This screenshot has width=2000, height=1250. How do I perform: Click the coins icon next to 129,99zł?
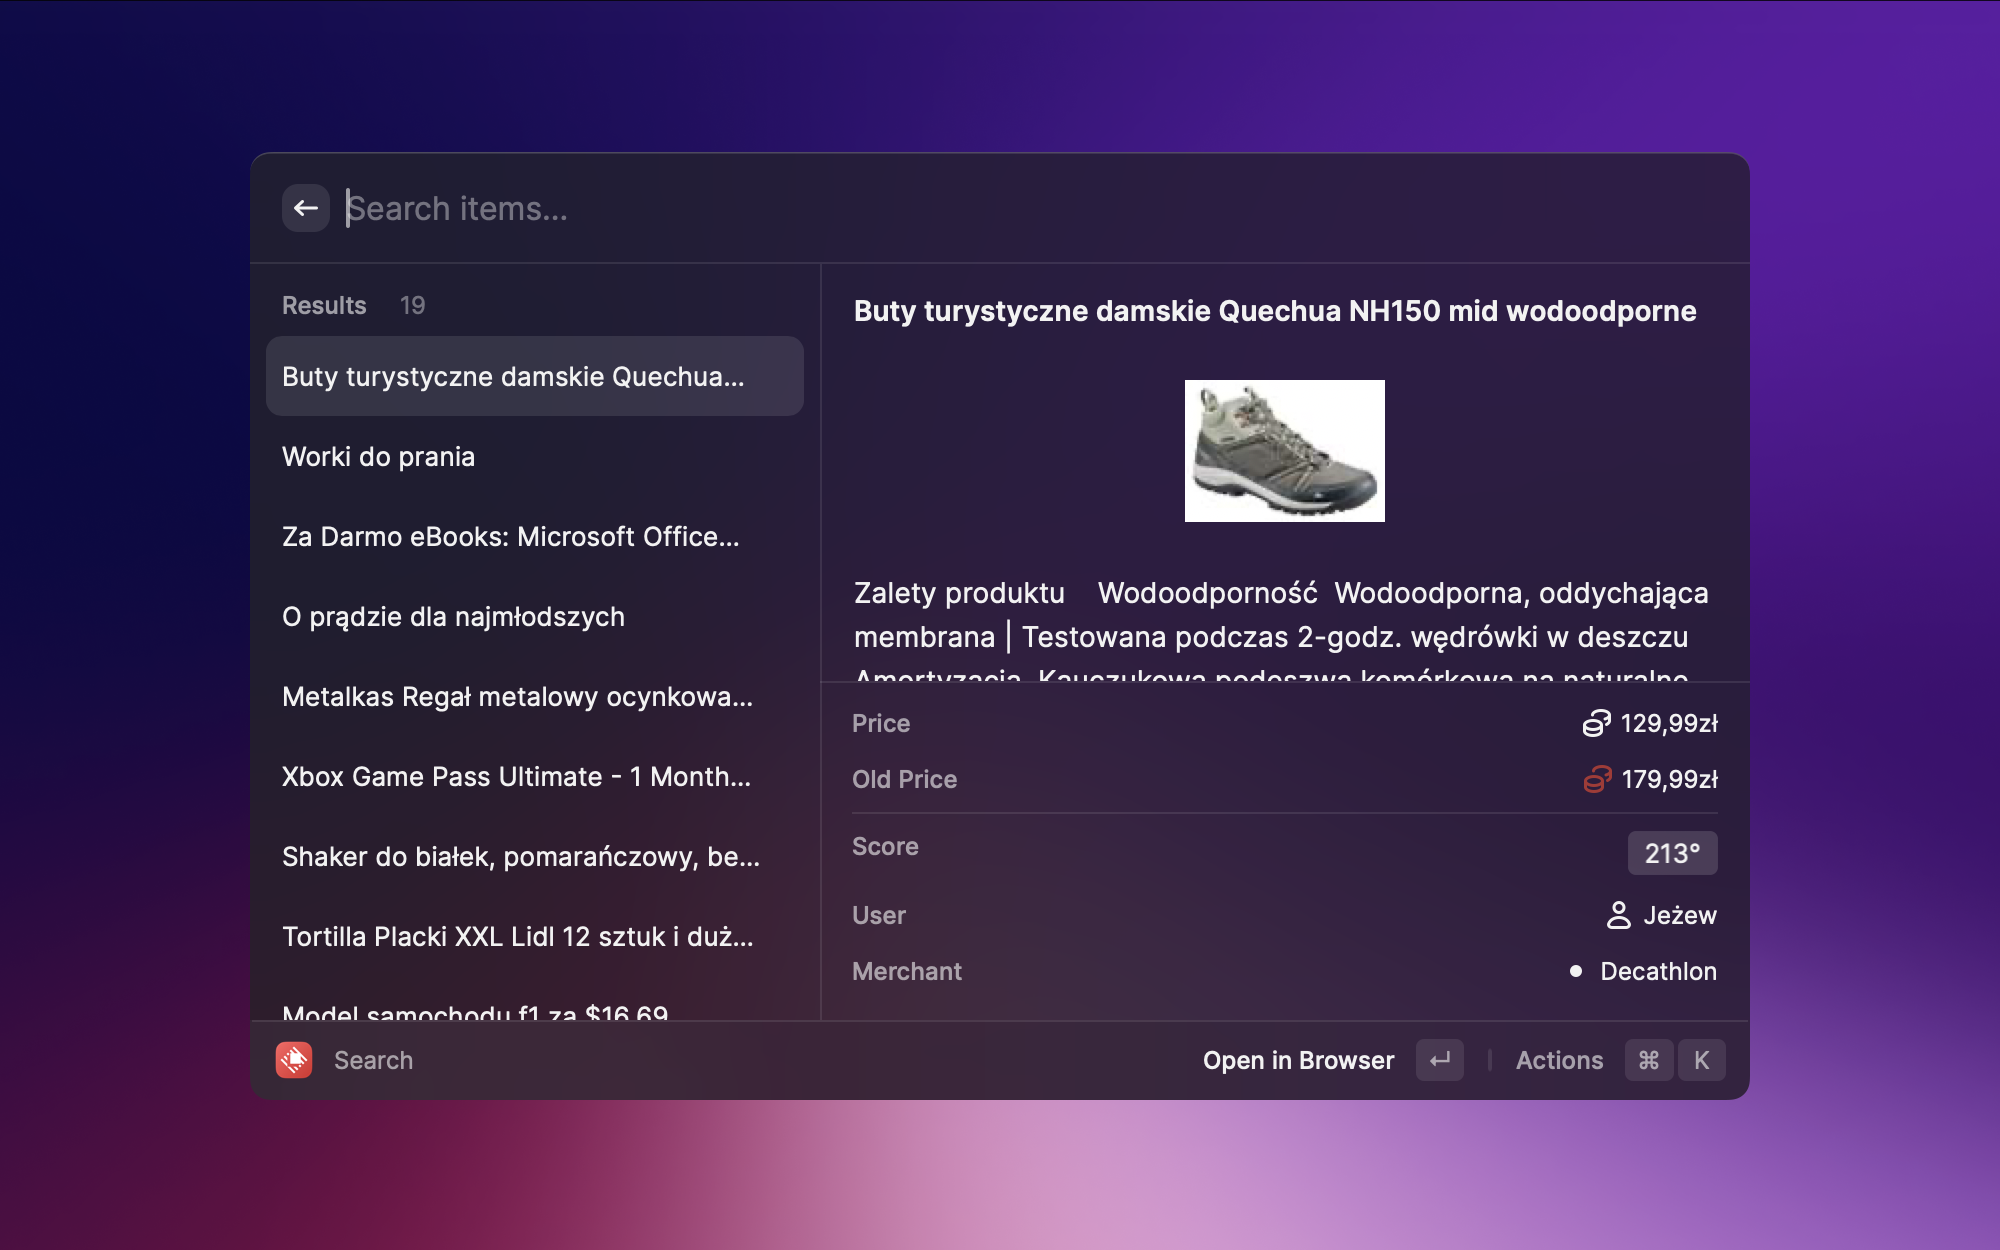pos(1596,723)
